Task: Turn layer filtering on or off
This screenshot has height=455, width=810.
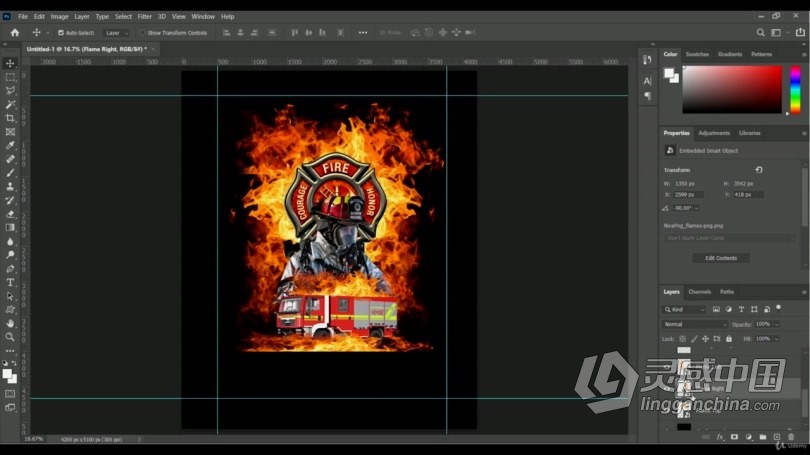Action: (x=778, y=308)
